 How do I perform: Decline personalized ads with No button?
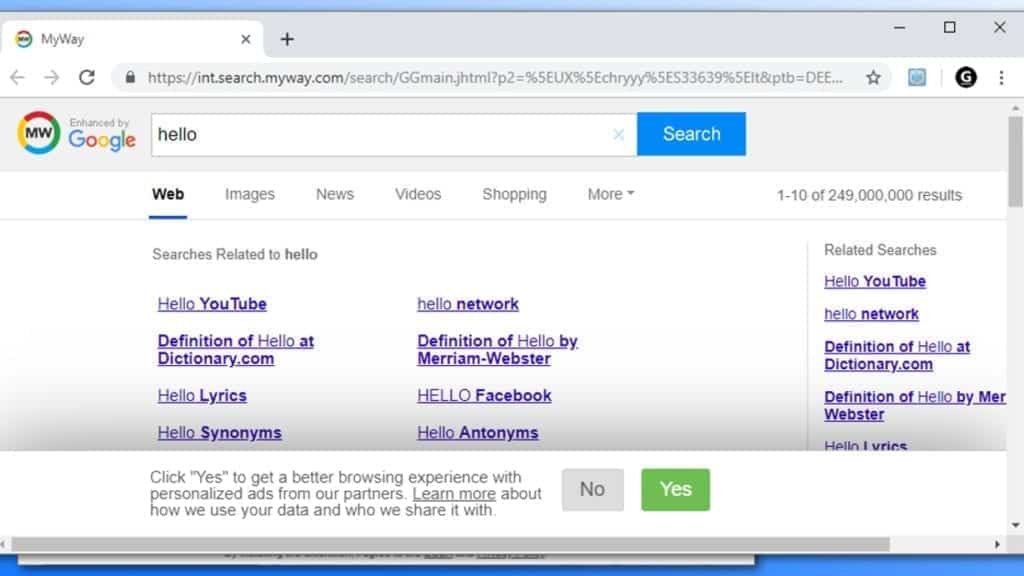592,489
